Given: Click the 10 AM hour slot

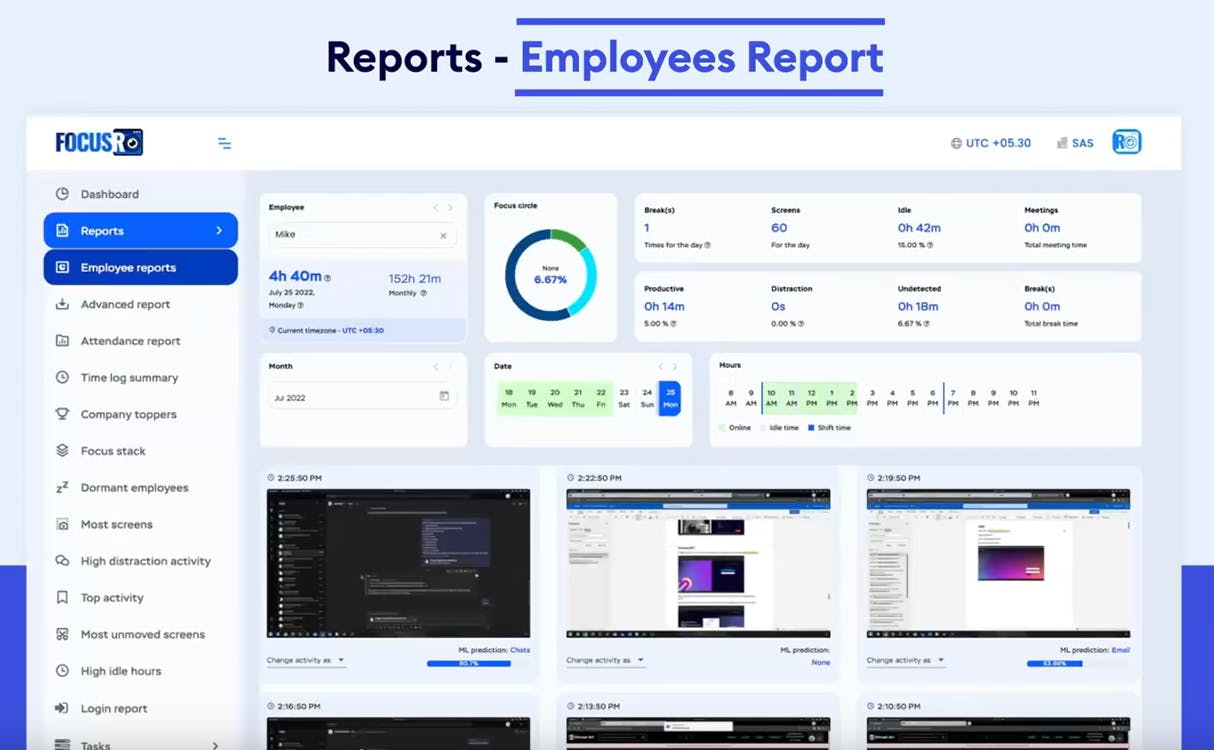Looking at the screenshot, I should [x=771, y=398].
